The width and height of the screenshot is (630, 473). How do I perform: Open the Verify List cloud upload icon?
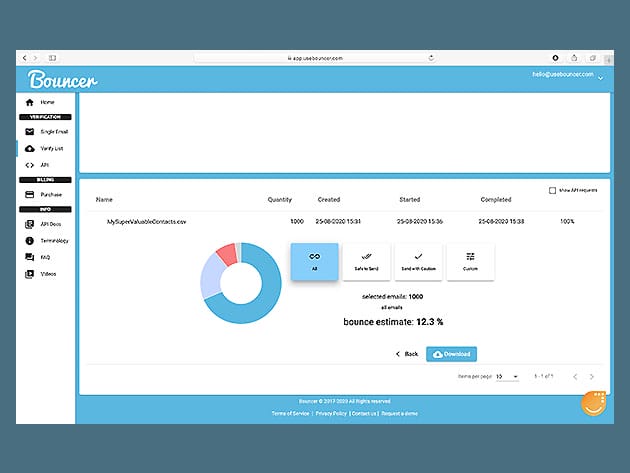pyautogui.click(x=30, y=148)
